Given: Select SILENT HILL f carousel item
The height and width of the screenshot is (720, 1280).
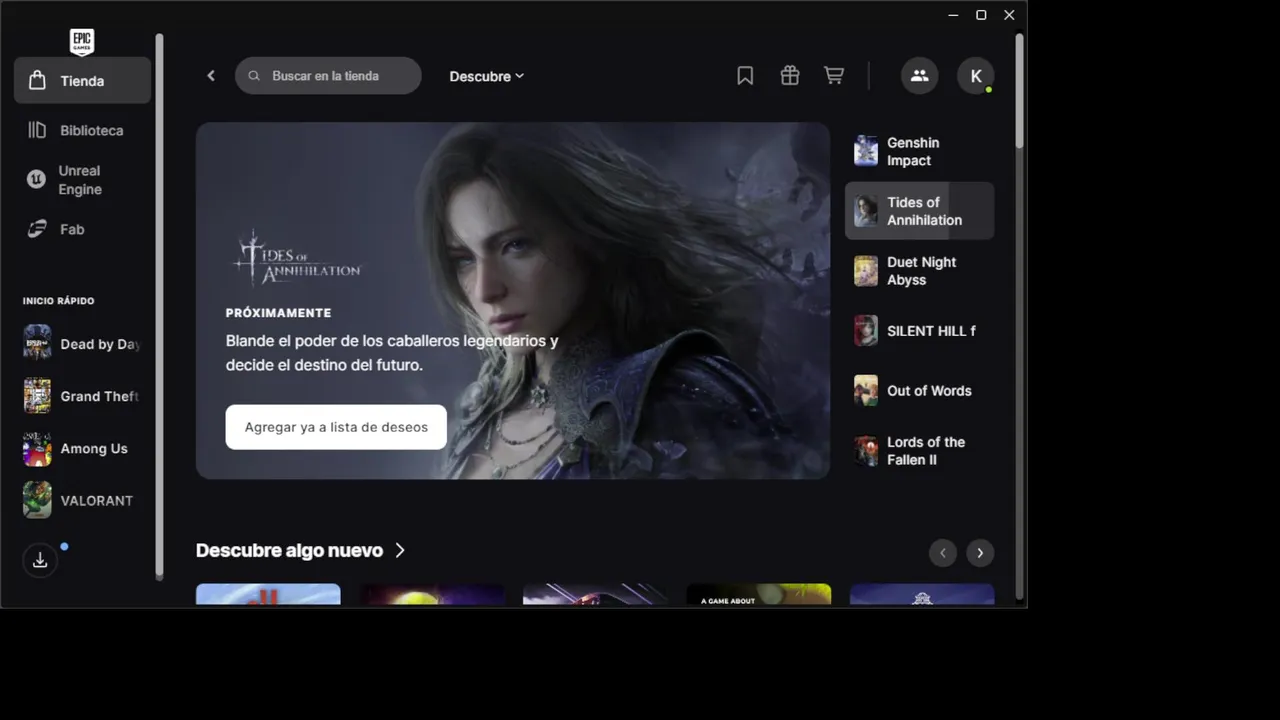Looking at the screenshot, I should (920, 331).
